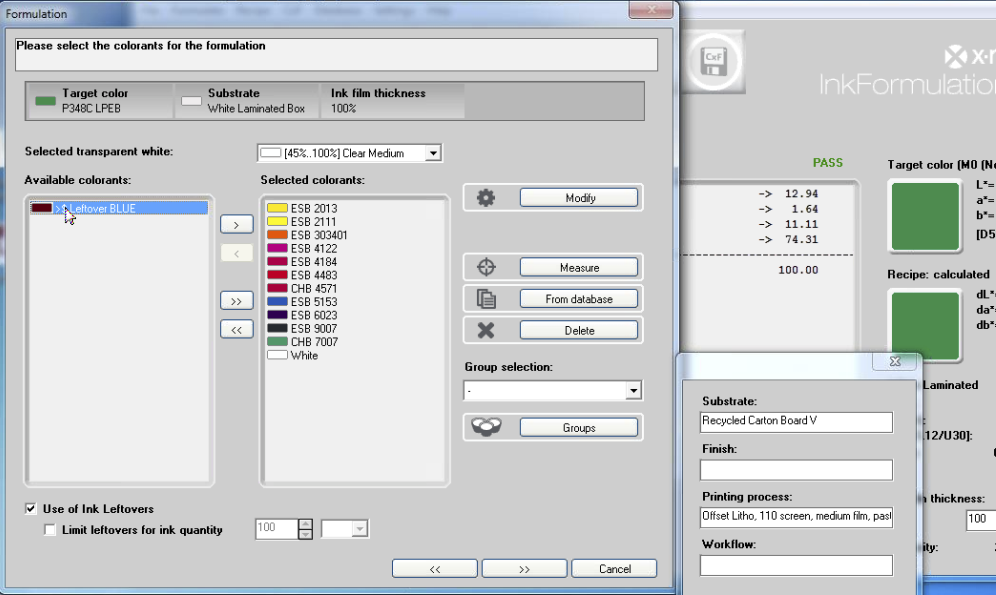The image size is (996, 595).
Task: Click into the Substrate text field
Action: point(796,421)
